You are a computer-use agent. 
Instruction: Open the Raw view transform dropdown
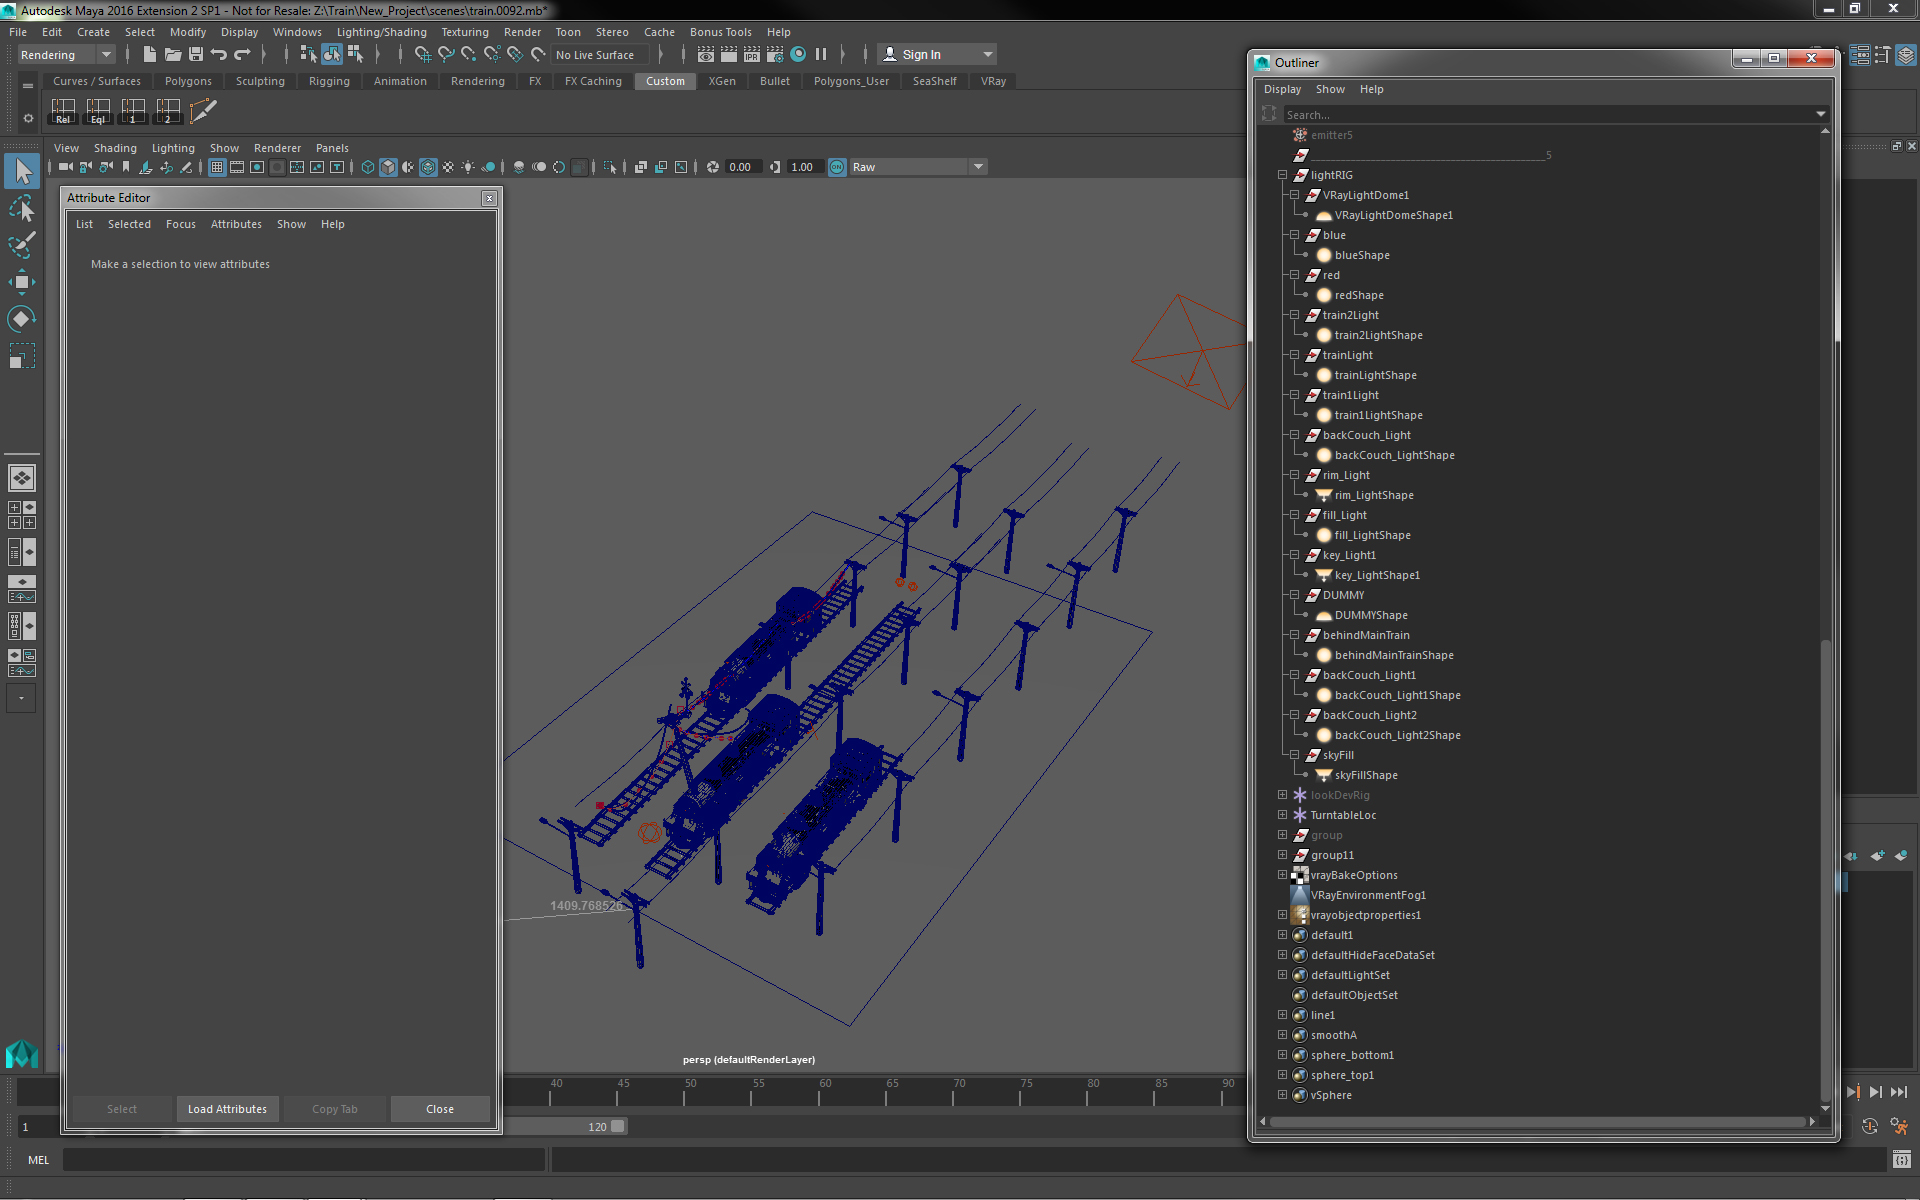click(x=918, y=167)
